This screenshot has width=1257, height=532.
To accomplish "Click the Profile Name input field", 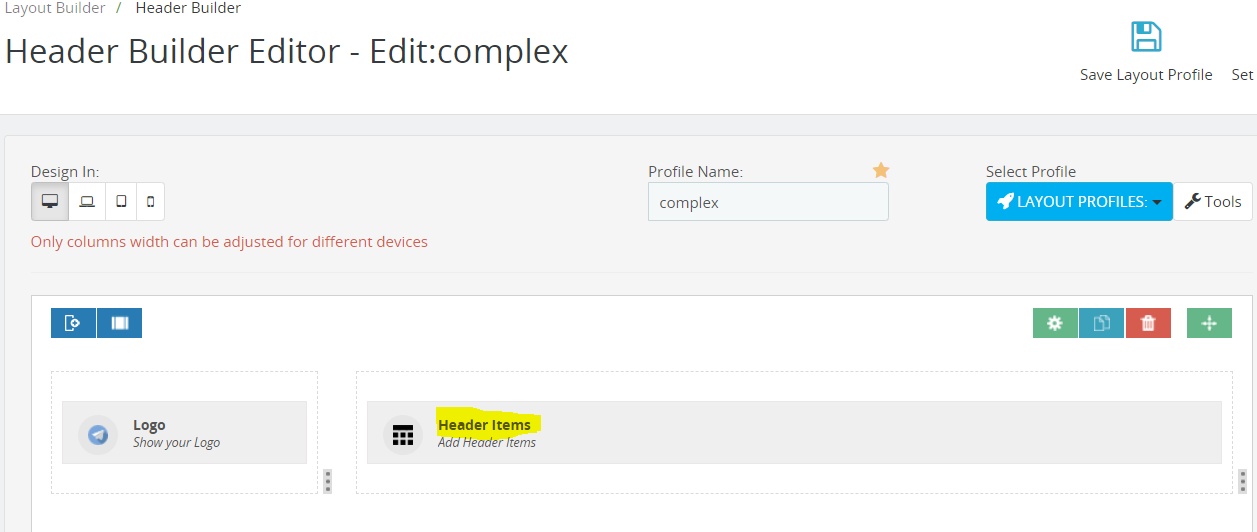I will click(768, 202).
